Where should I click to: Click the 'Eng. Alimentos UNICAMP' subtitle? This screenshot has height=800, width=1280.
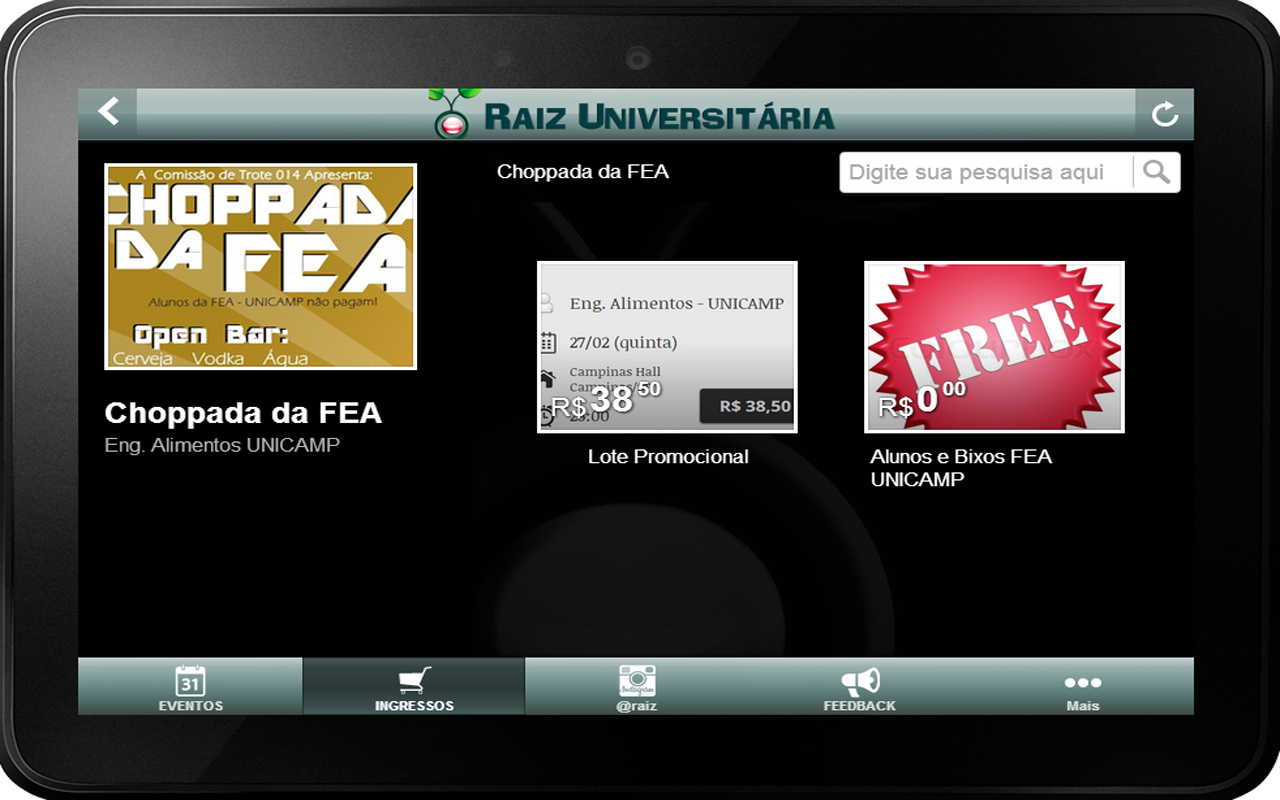tap(222, 445)
